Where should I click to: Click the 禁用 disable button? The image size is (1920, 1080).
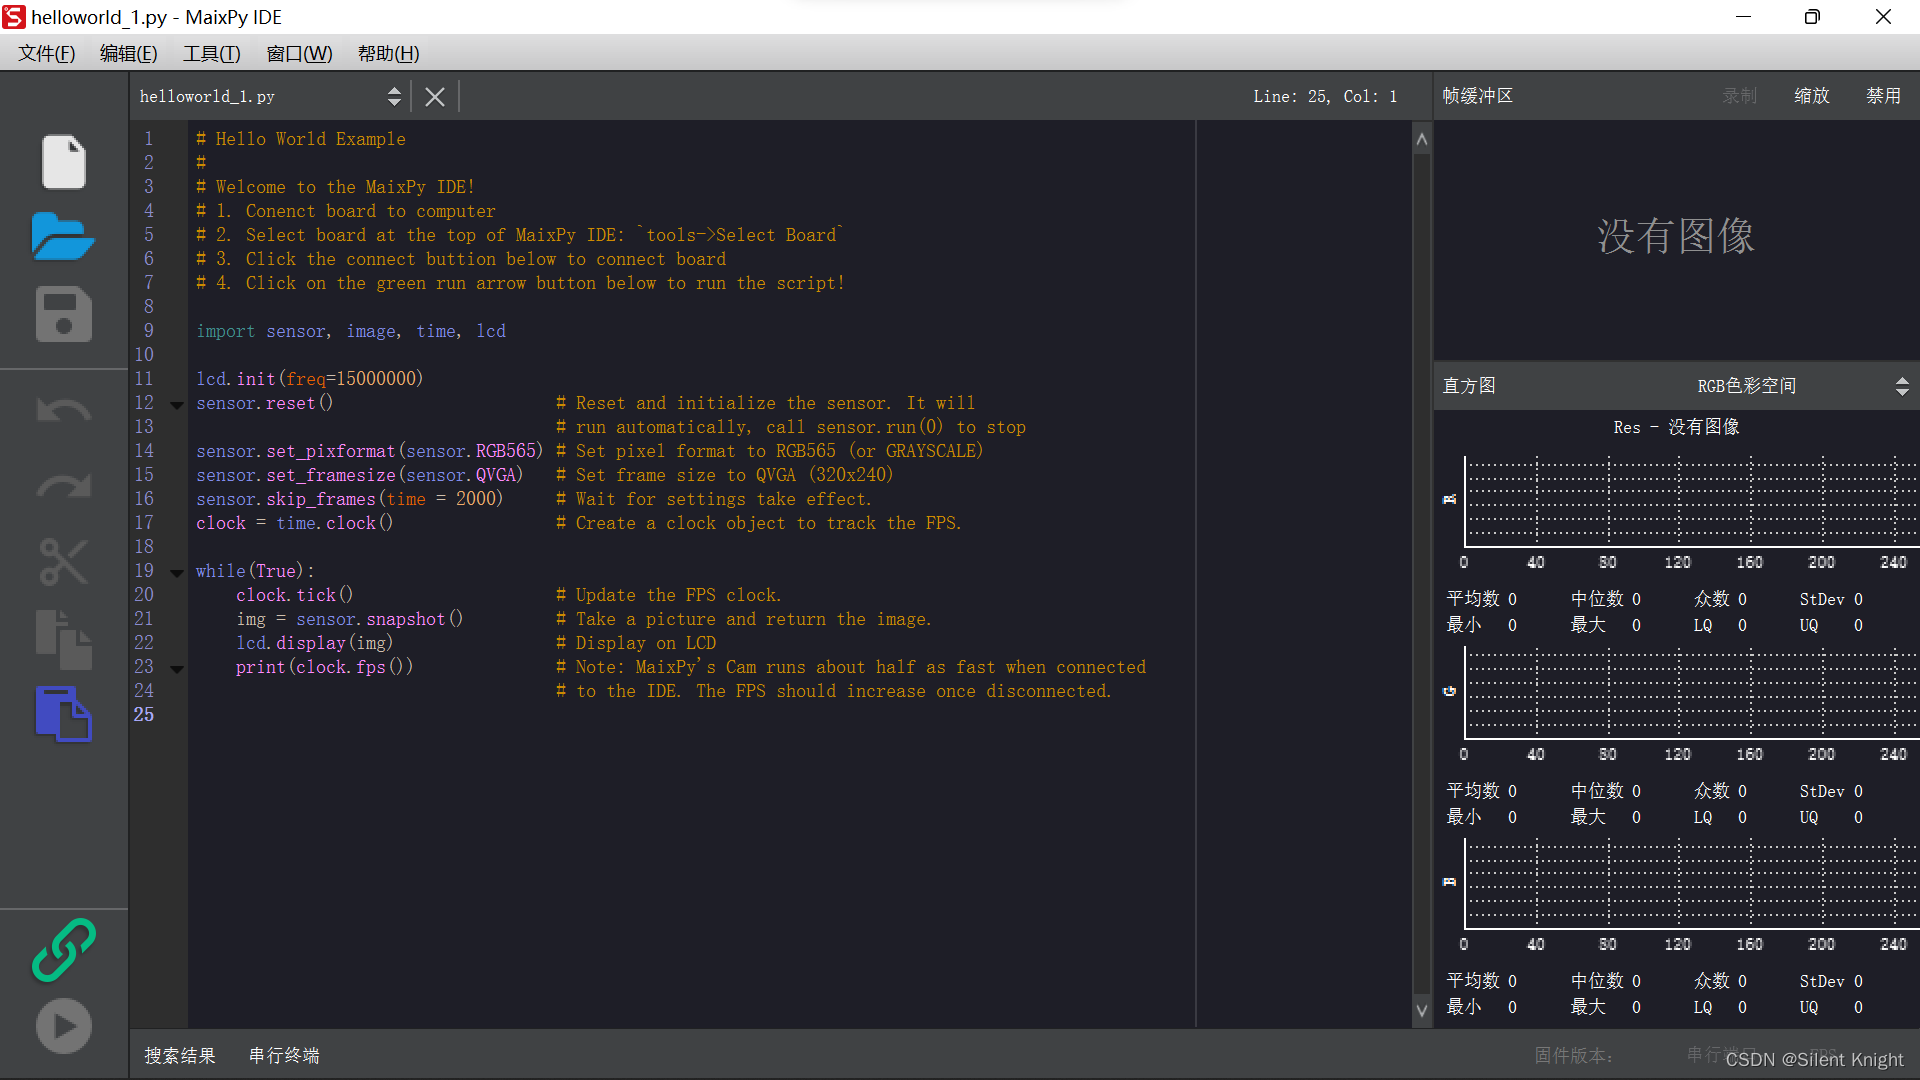1884,96
